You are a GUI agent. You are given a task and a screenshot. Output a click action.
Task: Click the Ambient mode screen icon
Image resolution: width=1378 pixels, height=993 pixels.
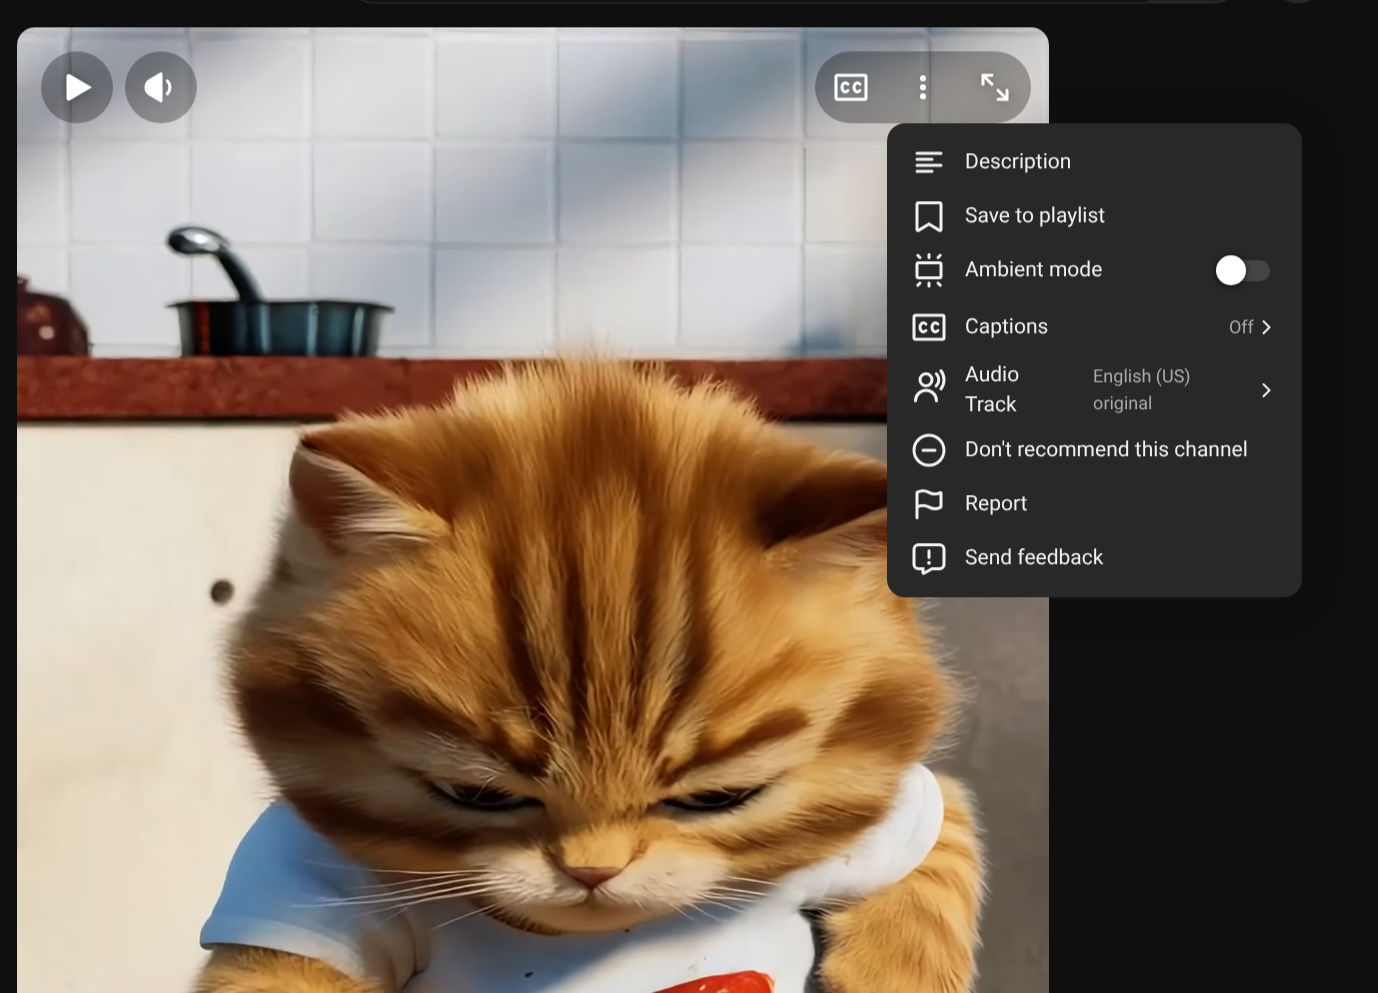[x=929, y=270]
